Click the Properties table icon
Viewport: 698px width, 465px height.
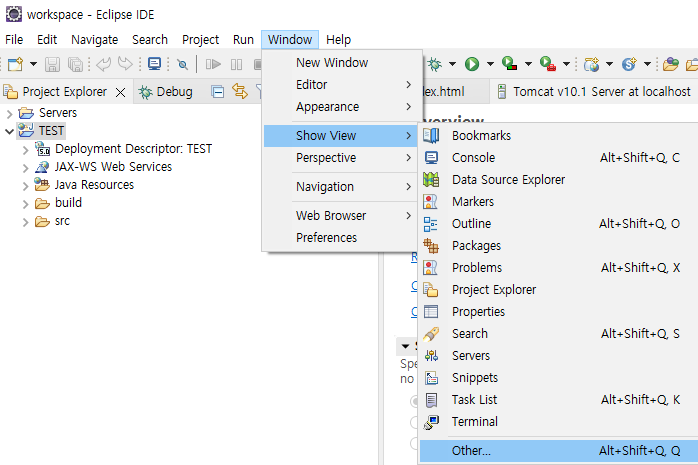431,311
